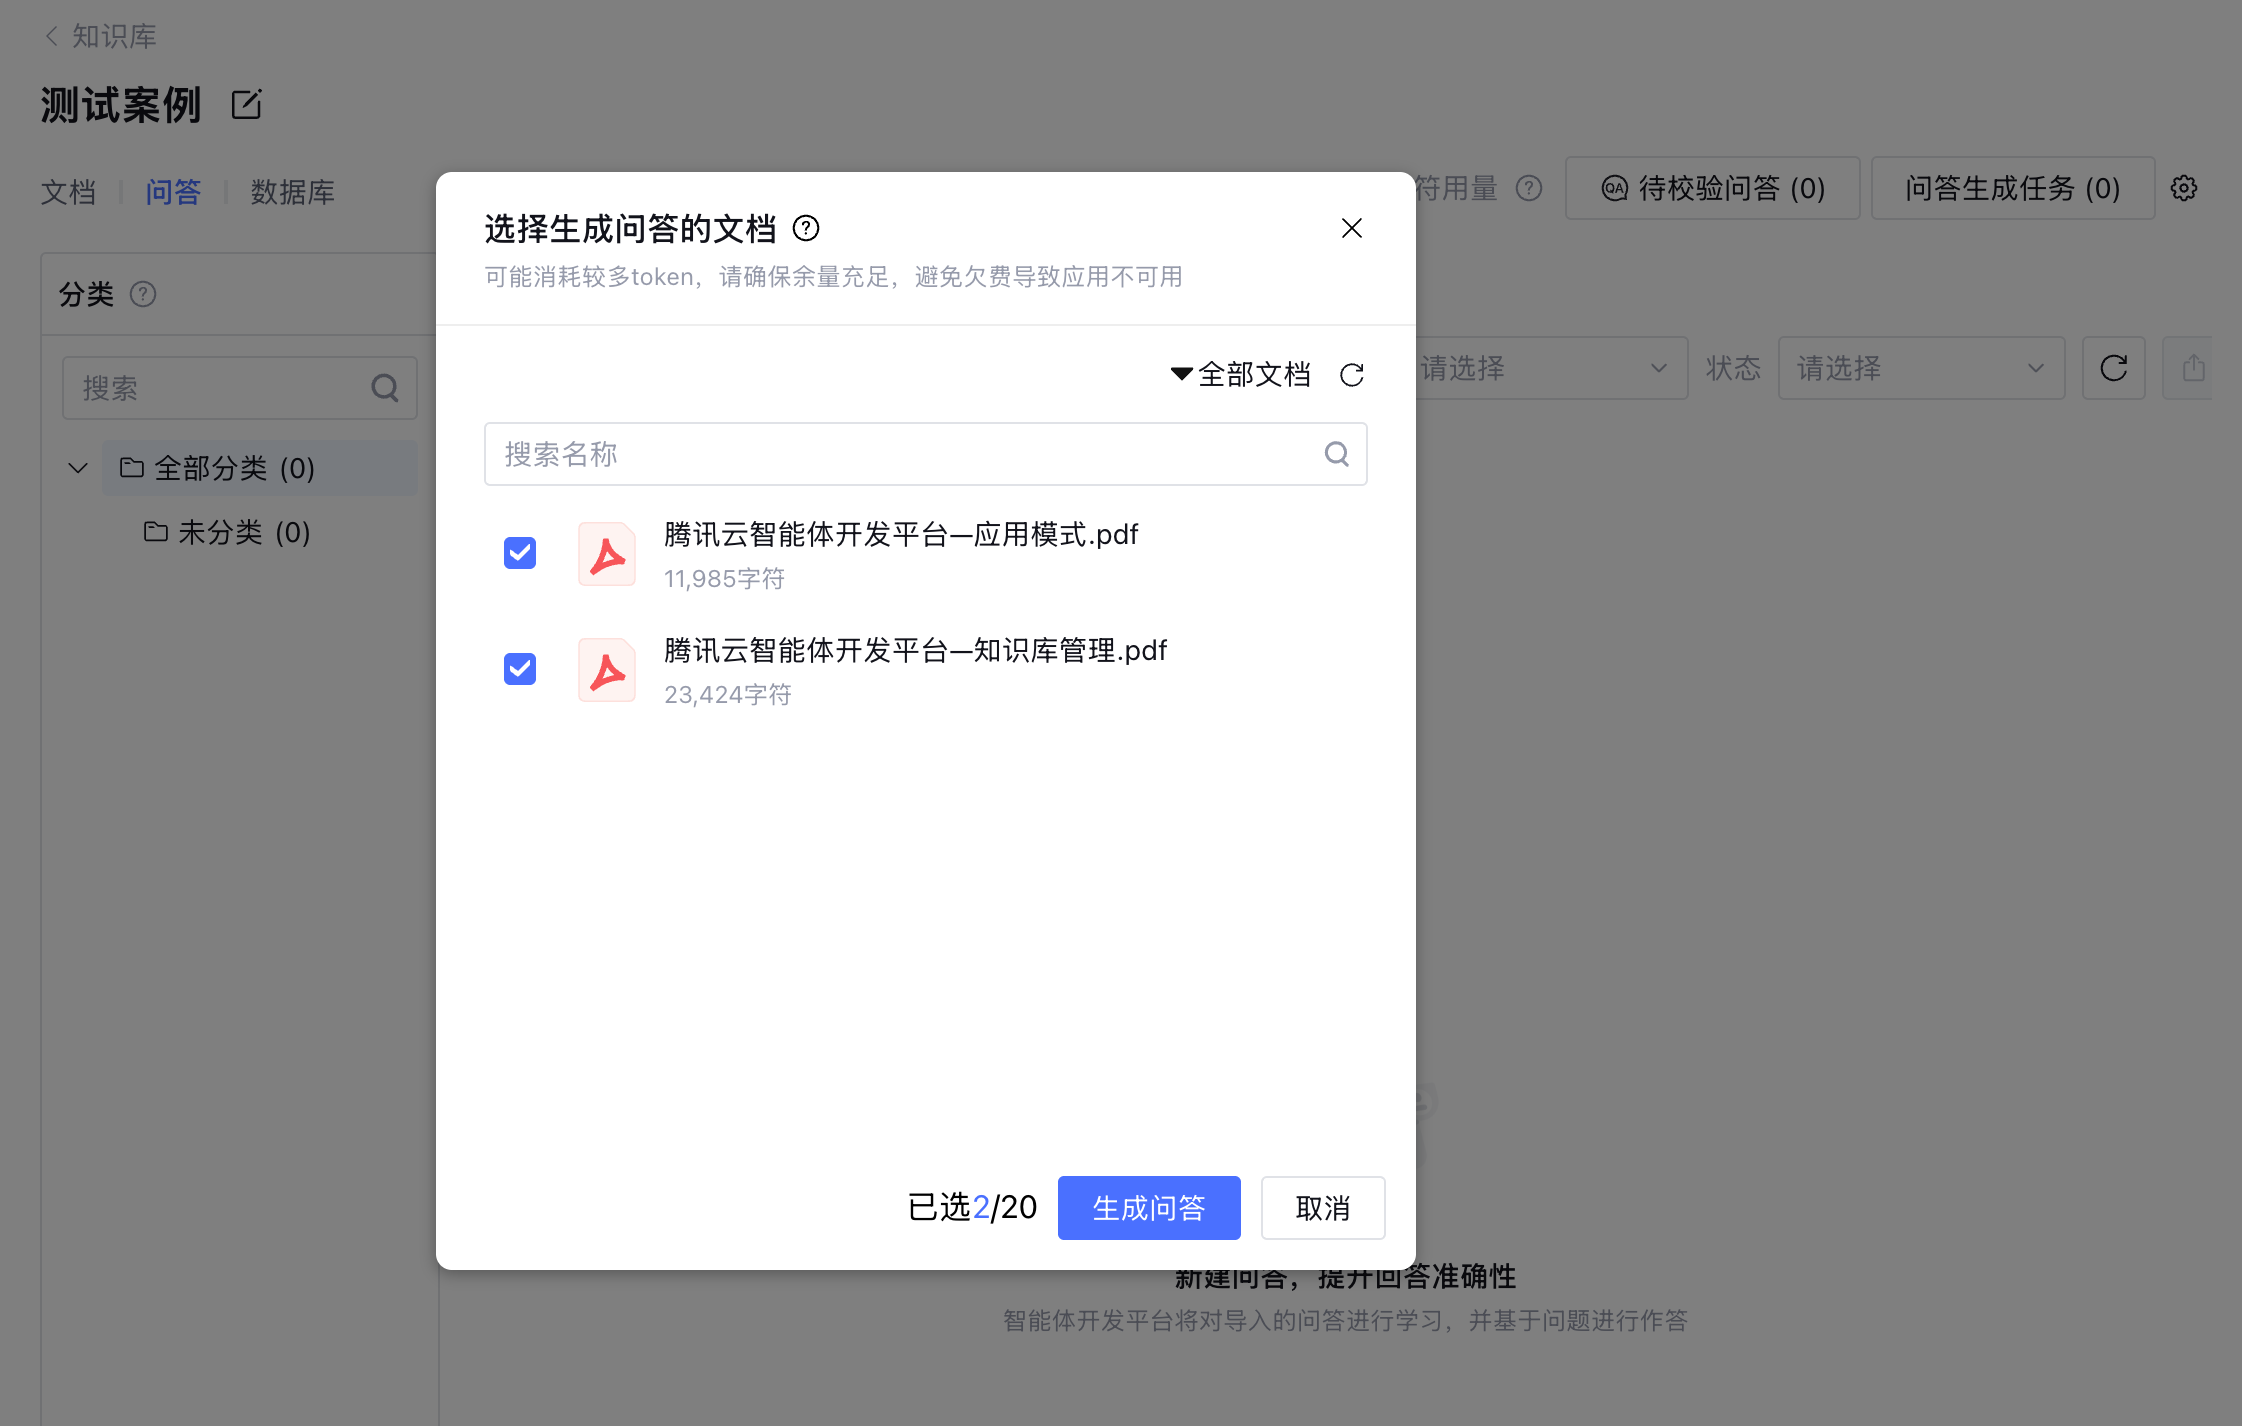Click the search icon in 搜索名称 field

[x=1336, y=454]
